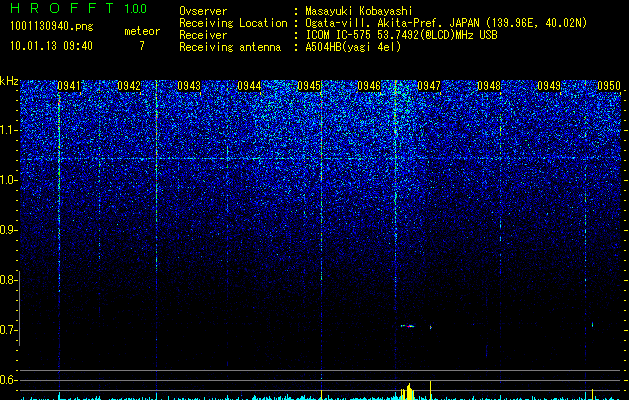
Task: Click the meteor label
Action: click(142, 31)
